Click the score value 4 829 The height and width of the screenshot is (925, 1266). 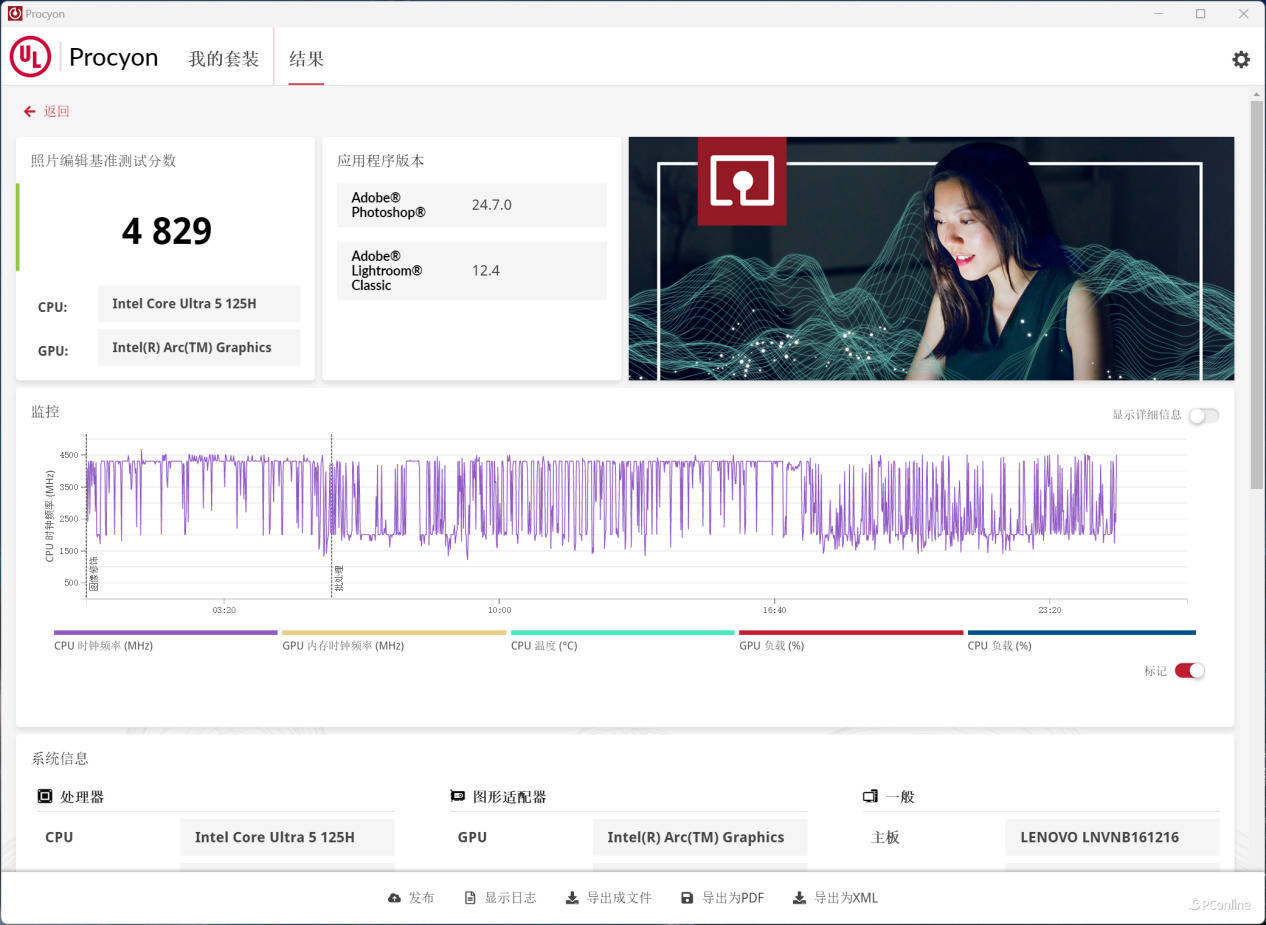[167, 231]
